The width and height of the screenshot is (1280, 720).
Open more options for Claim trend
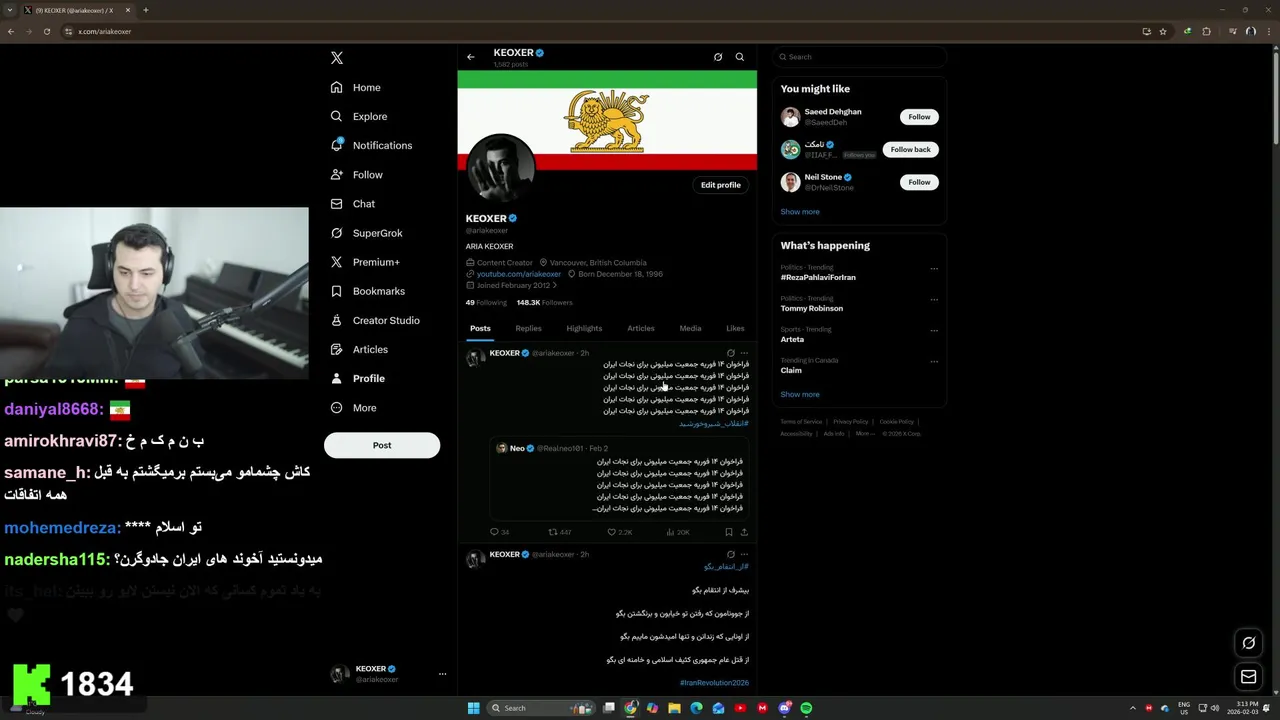point(934,361)
